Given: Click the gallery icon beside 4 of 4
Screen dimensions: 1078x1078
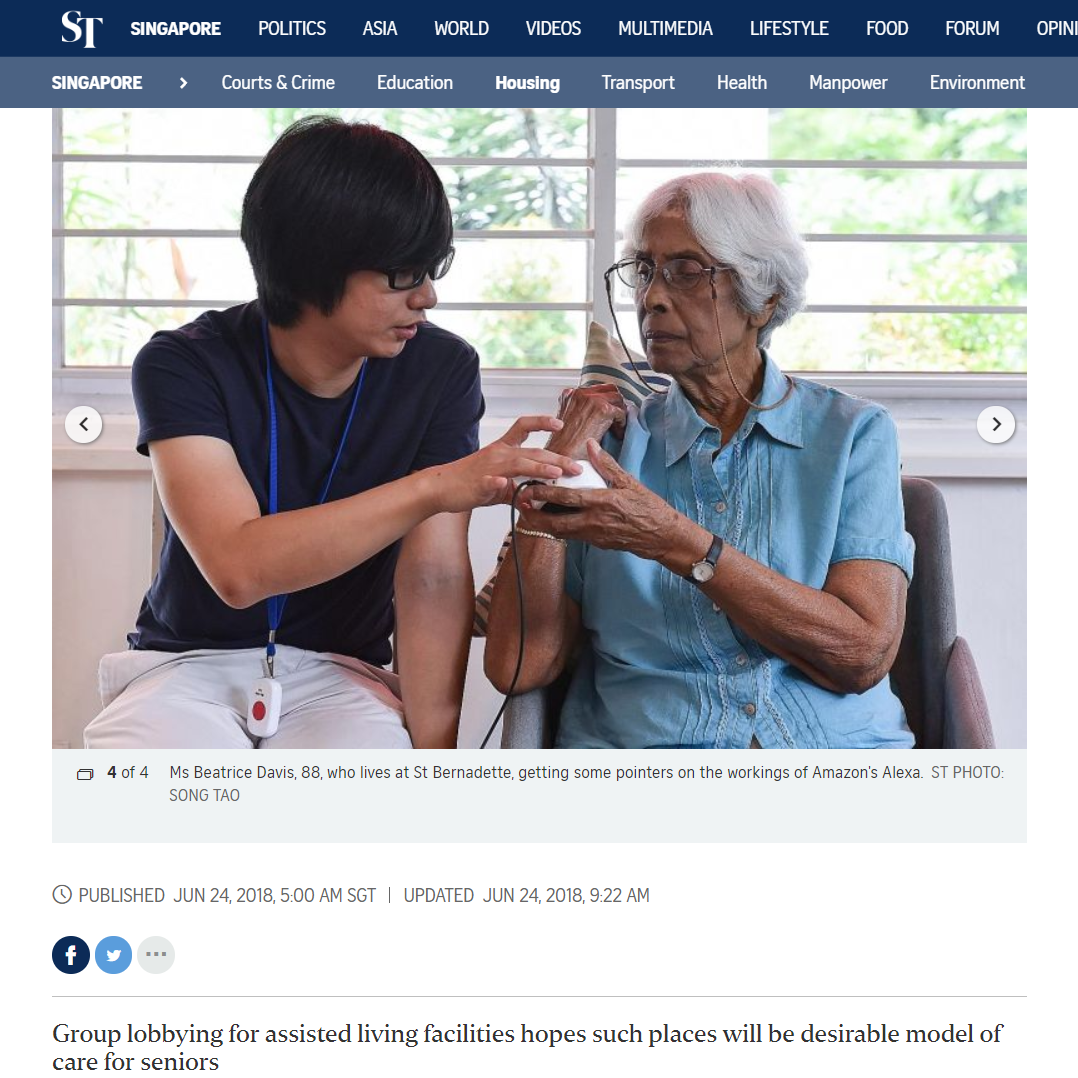Looking at the screenshot, I should coord(85,774).
